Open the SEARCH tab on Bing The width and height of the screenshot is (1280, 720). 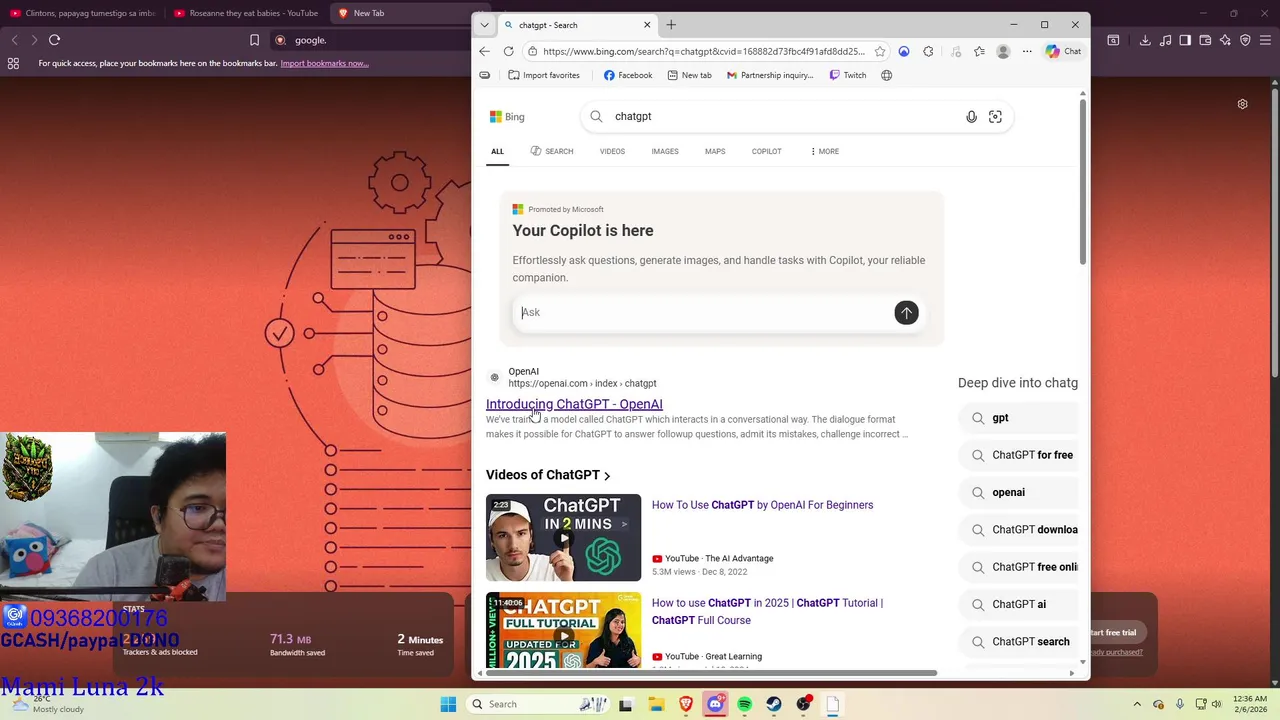pos(552,151)
